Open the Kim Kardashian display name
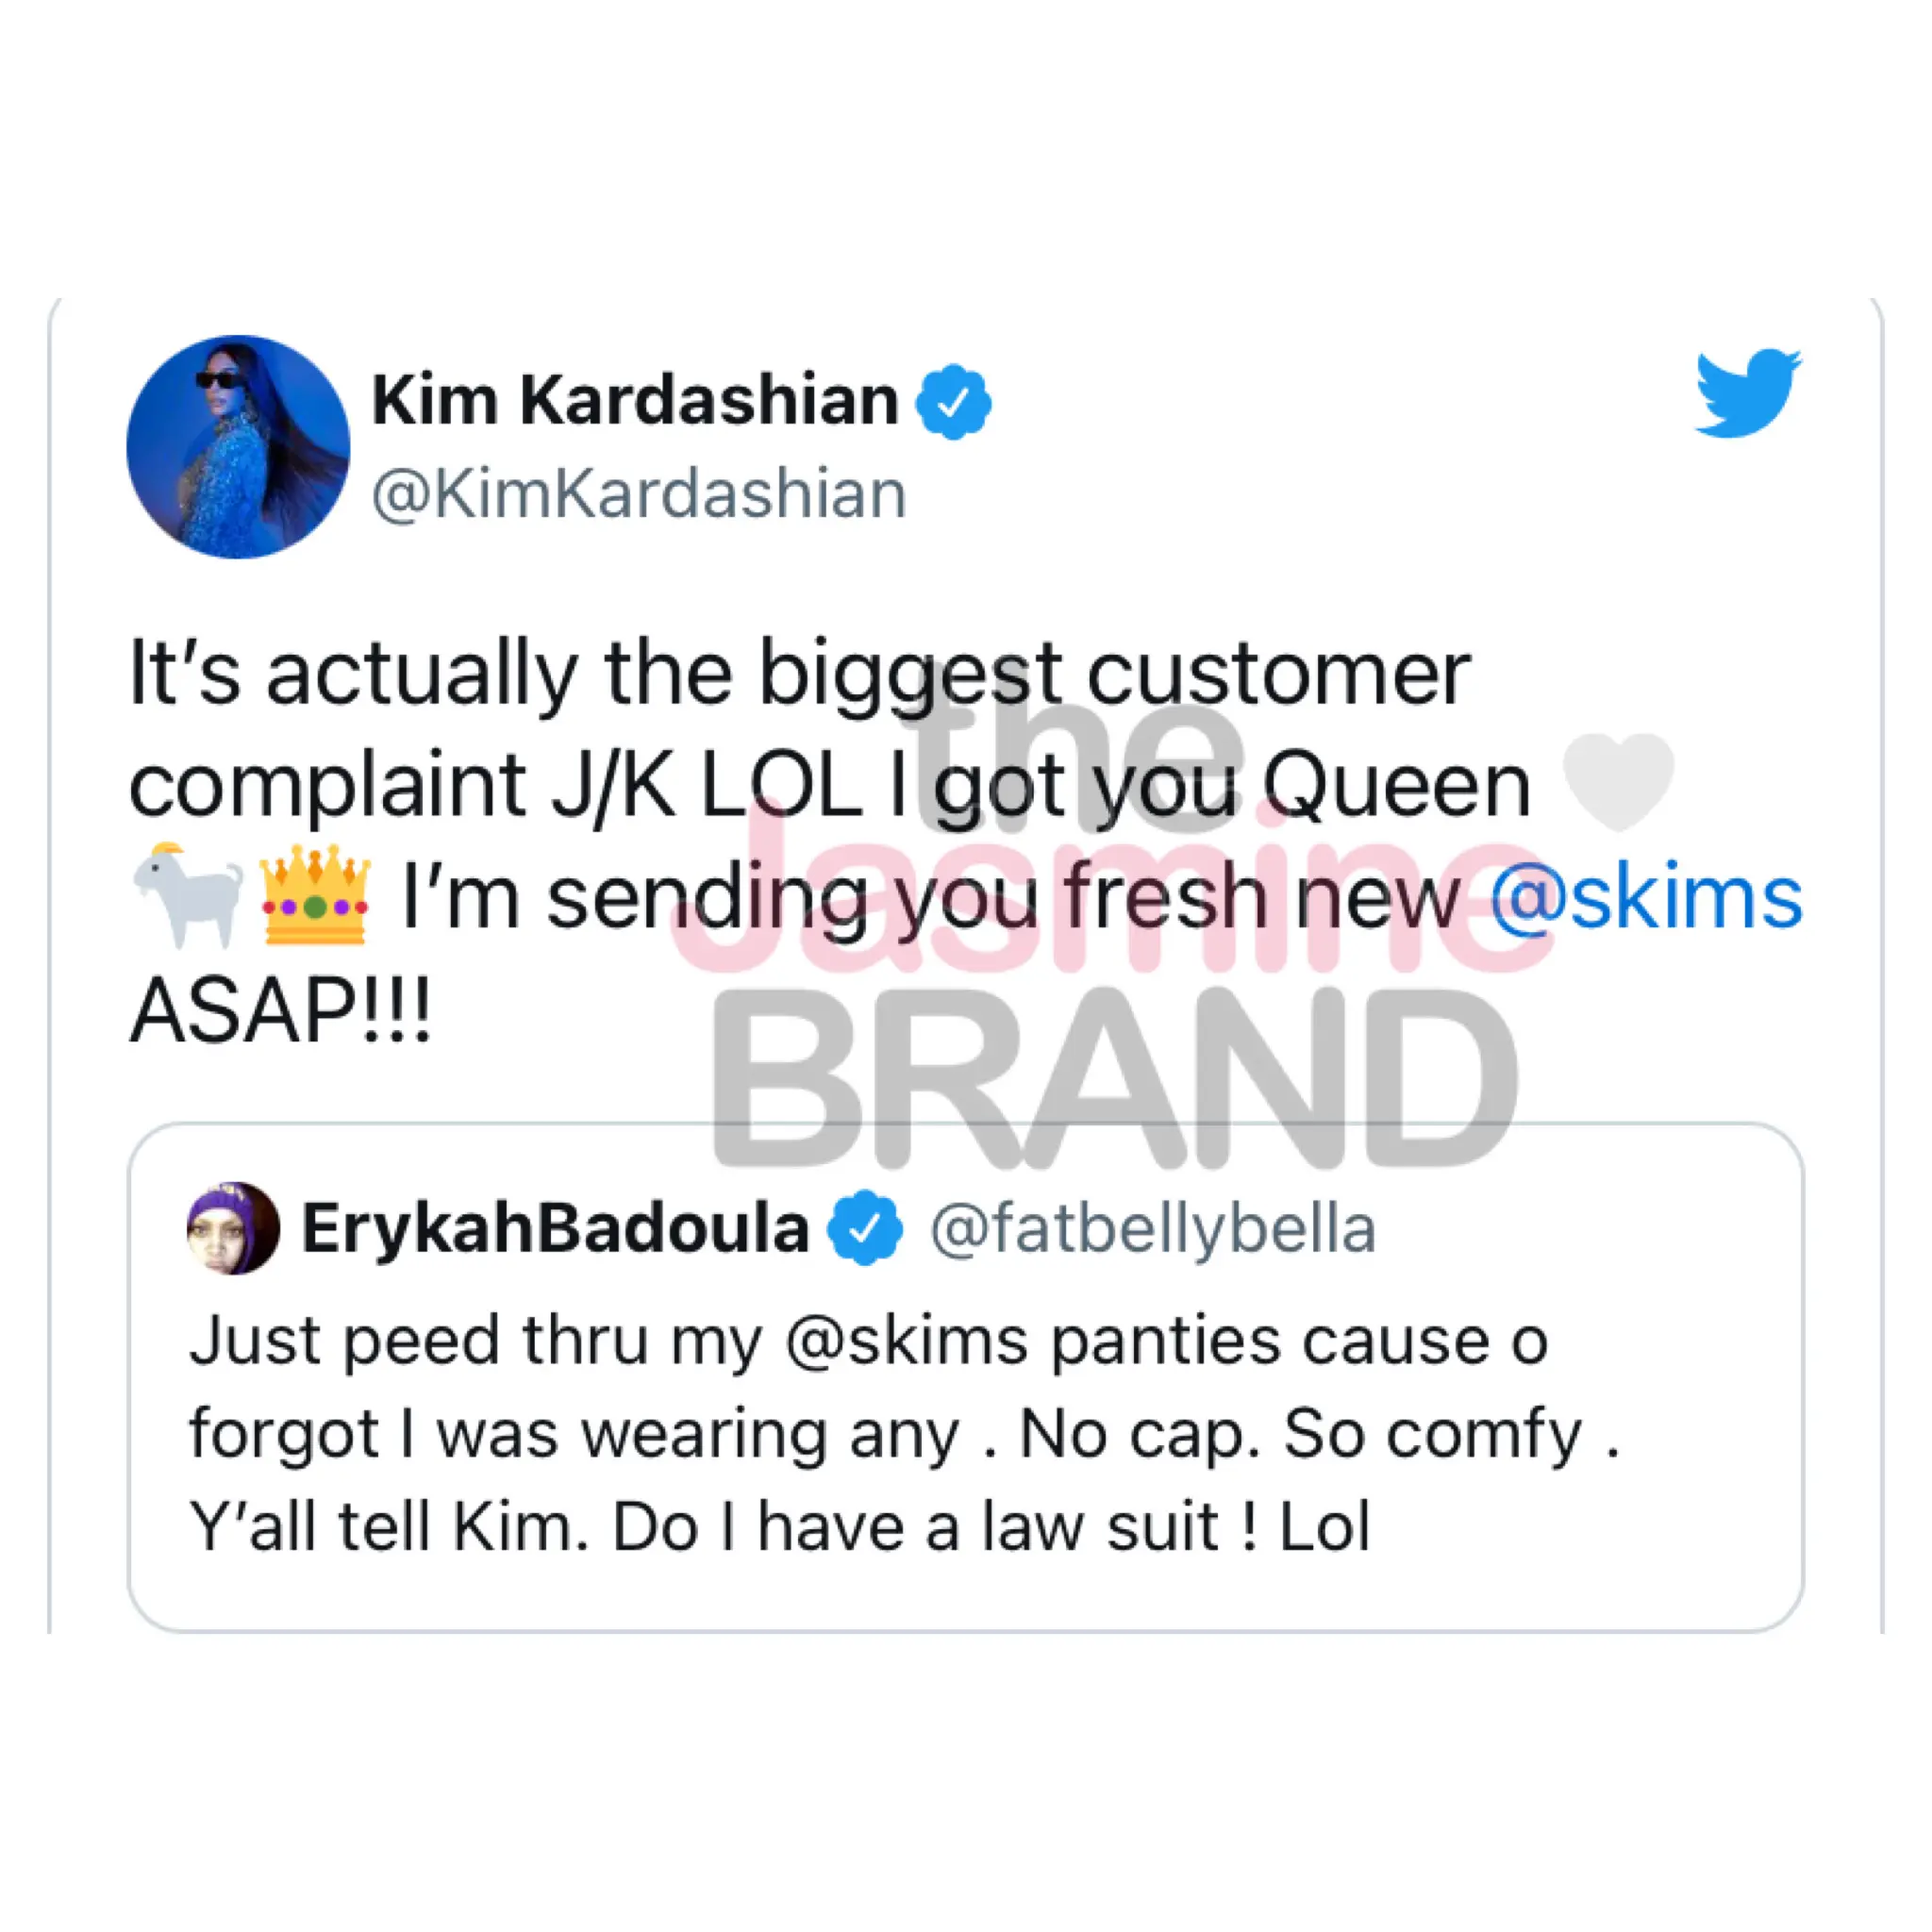1932x1932 pixels. tap(635, 401)
